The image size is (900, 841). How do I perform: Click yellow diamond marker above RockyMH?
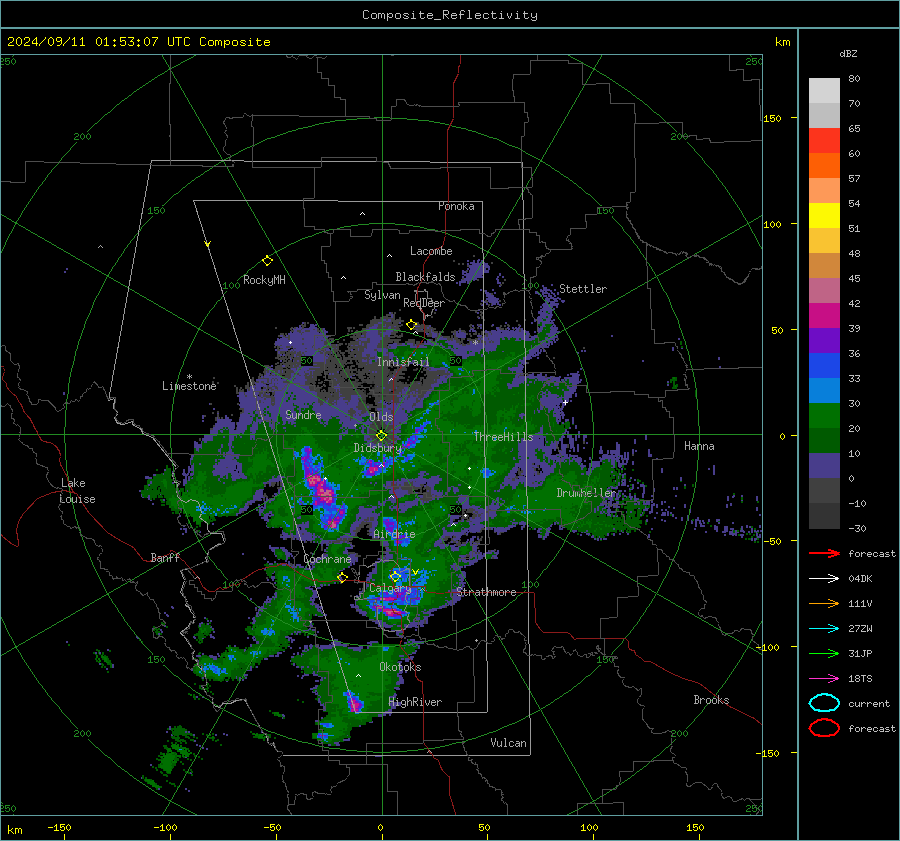(267, 261)
